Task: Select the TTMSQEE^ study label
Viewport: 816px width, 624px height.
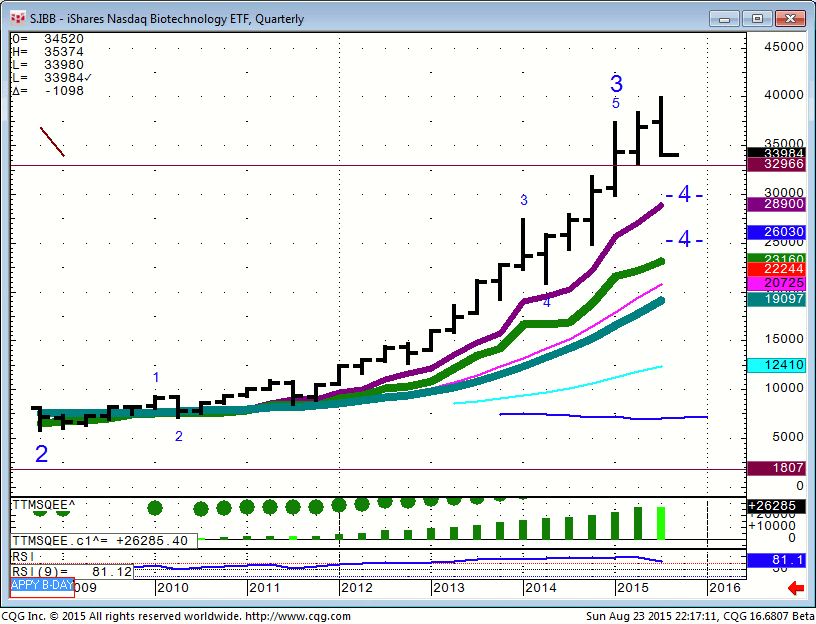Action: pos(44,505)
